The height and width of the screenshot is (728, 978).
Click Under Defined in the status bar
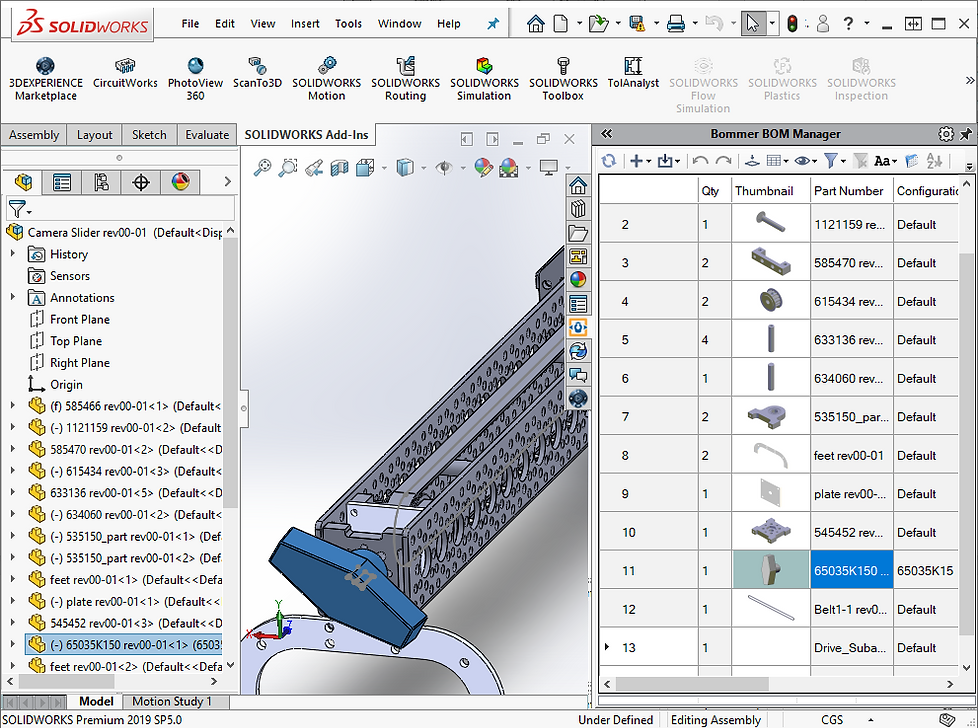coord(616,719)
